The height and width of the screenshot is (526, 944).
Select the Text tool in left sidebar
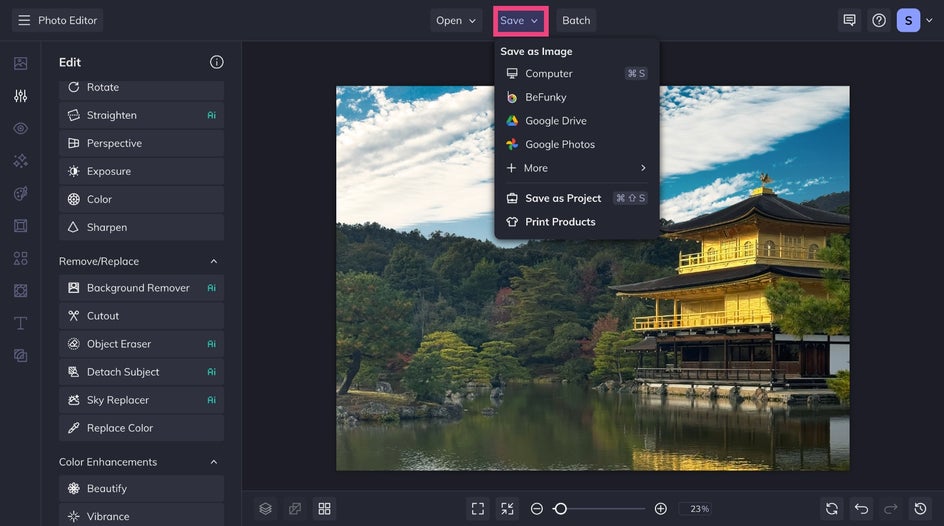coord(20,323)
